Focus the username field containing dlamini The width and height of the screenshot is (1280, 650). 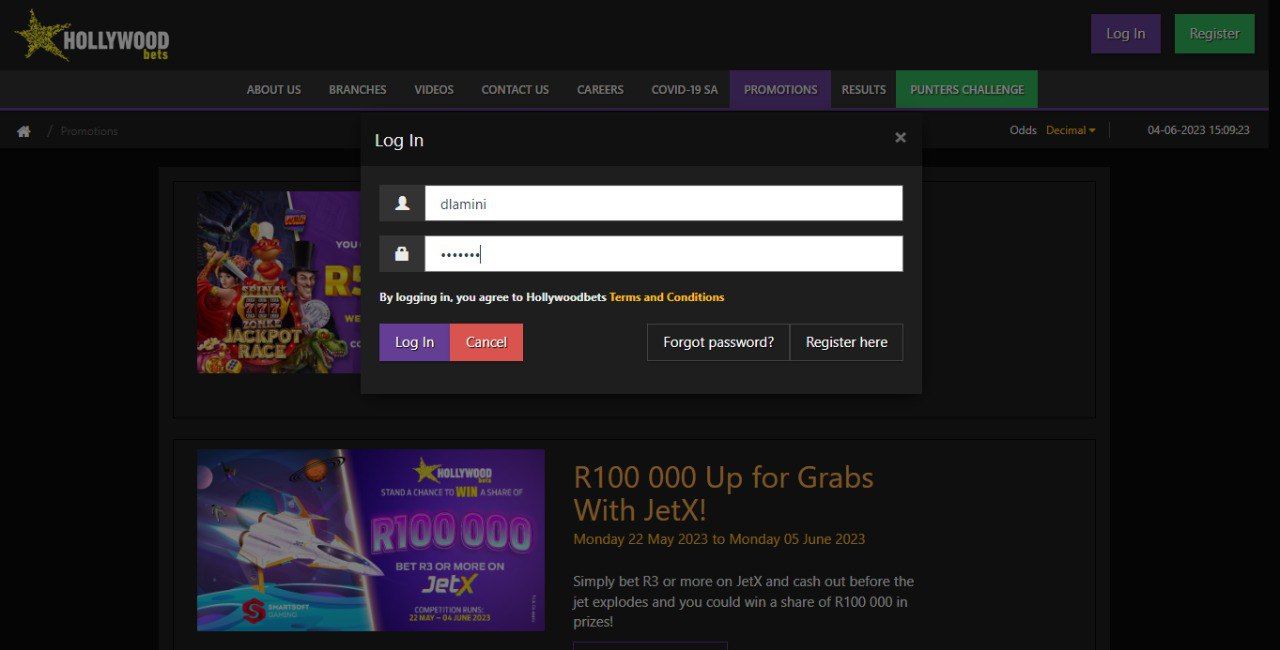pyautogui.click(x=664, y=203)
